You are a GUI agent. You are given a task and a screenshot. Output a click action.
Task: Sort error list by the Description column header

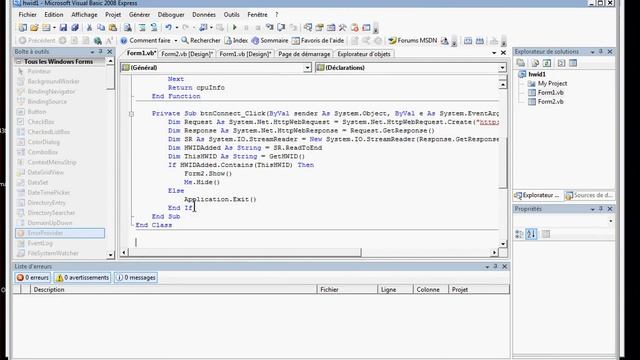tap(174, 289)
